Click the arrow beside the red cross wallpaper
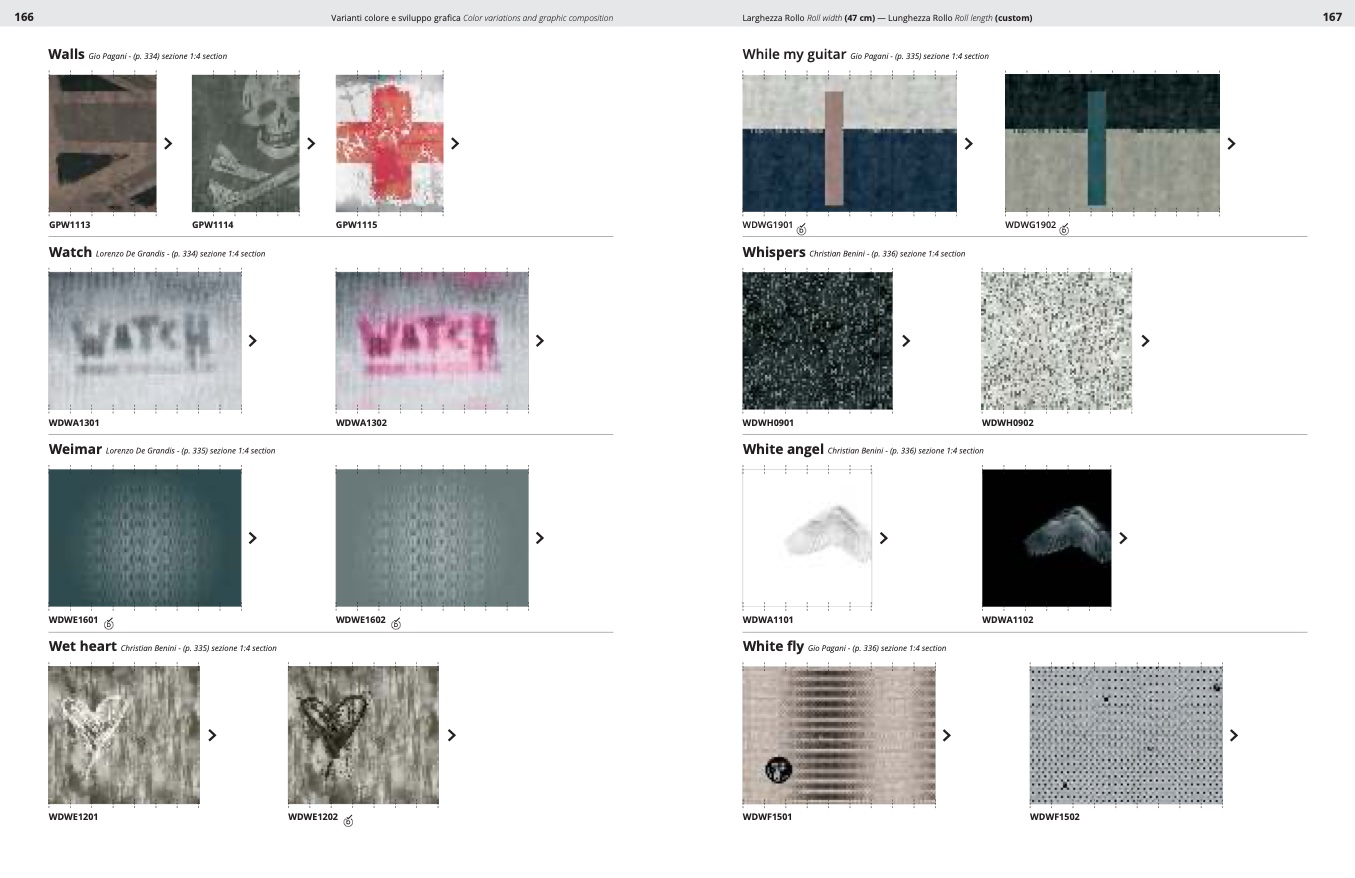 click(455, 144)
